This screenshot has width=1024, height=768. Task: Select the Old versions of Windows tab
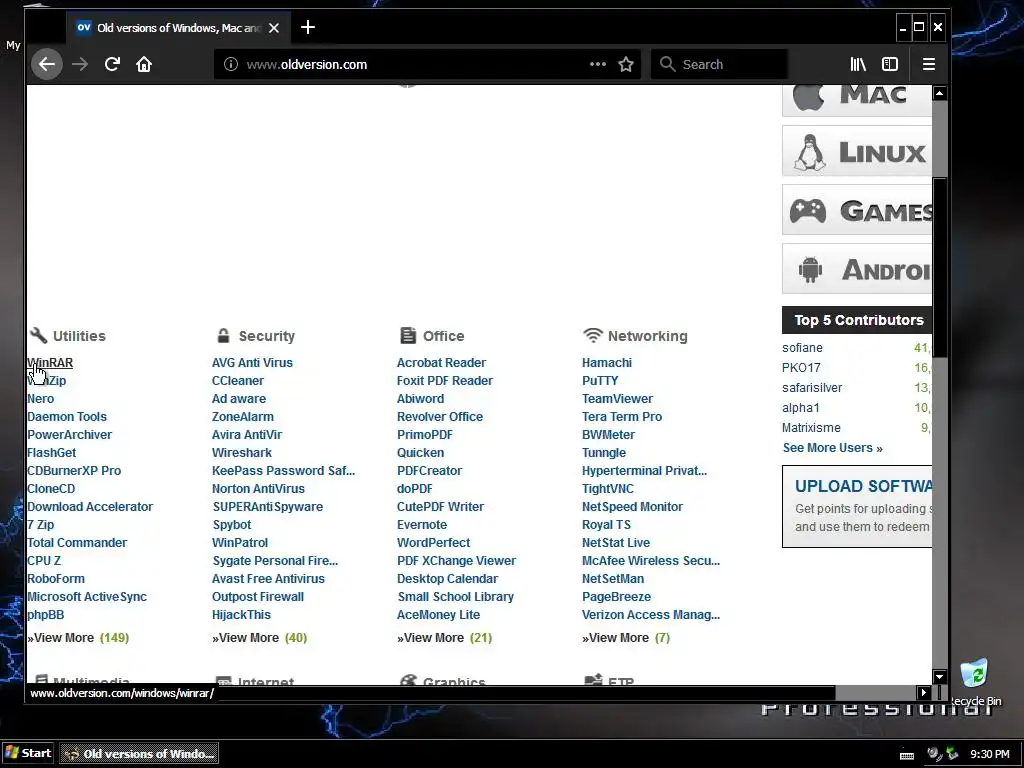click(178, 28)
